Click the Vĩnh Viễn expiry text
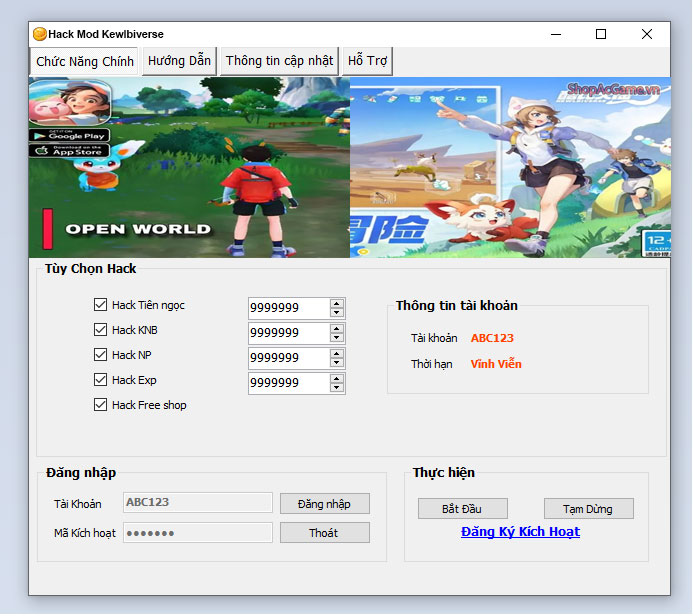Screen dimensions: 693x616 496,364
